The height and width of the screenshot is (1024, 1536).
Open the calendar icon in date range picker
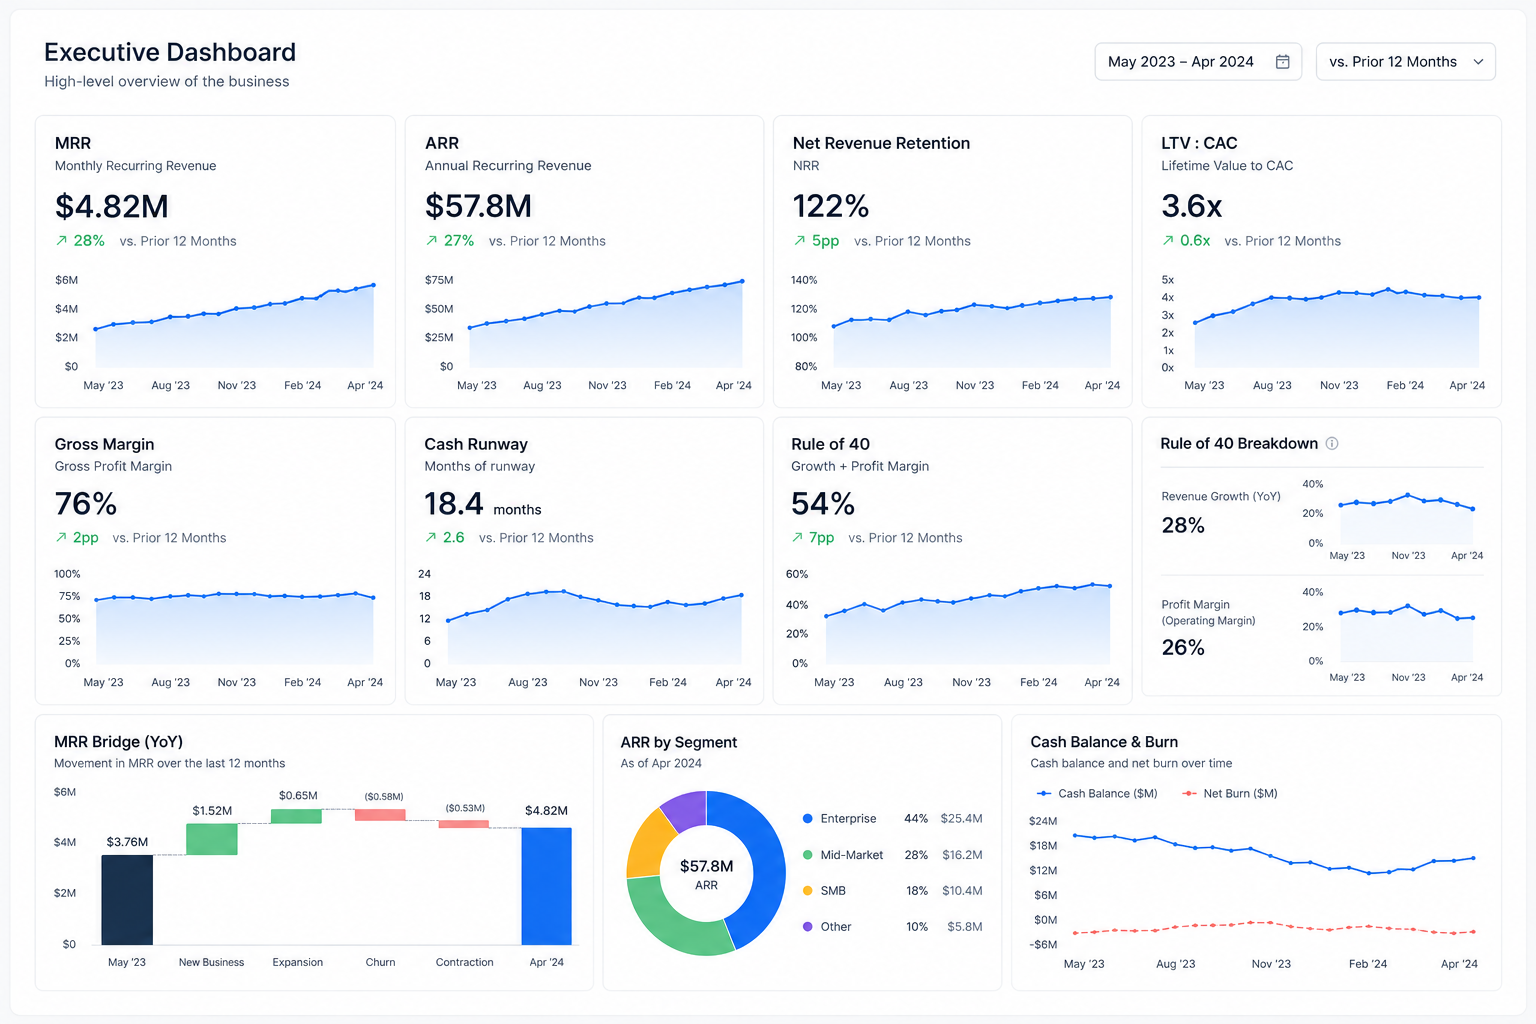[x=1282, y=62]
